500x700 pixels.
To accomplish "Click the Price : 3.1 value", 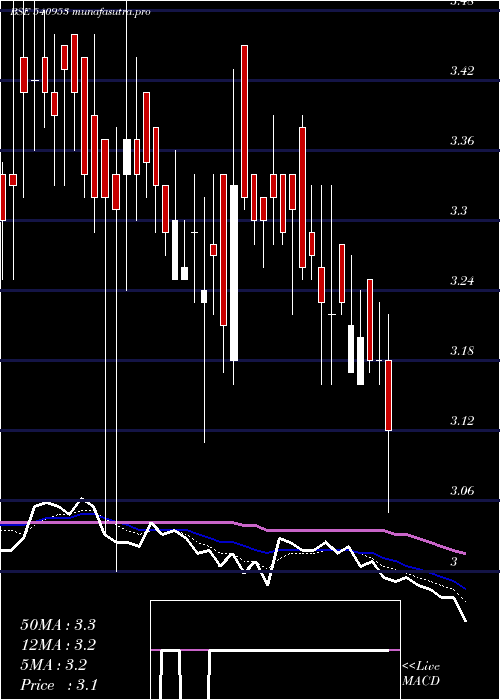I will [59, 685].
